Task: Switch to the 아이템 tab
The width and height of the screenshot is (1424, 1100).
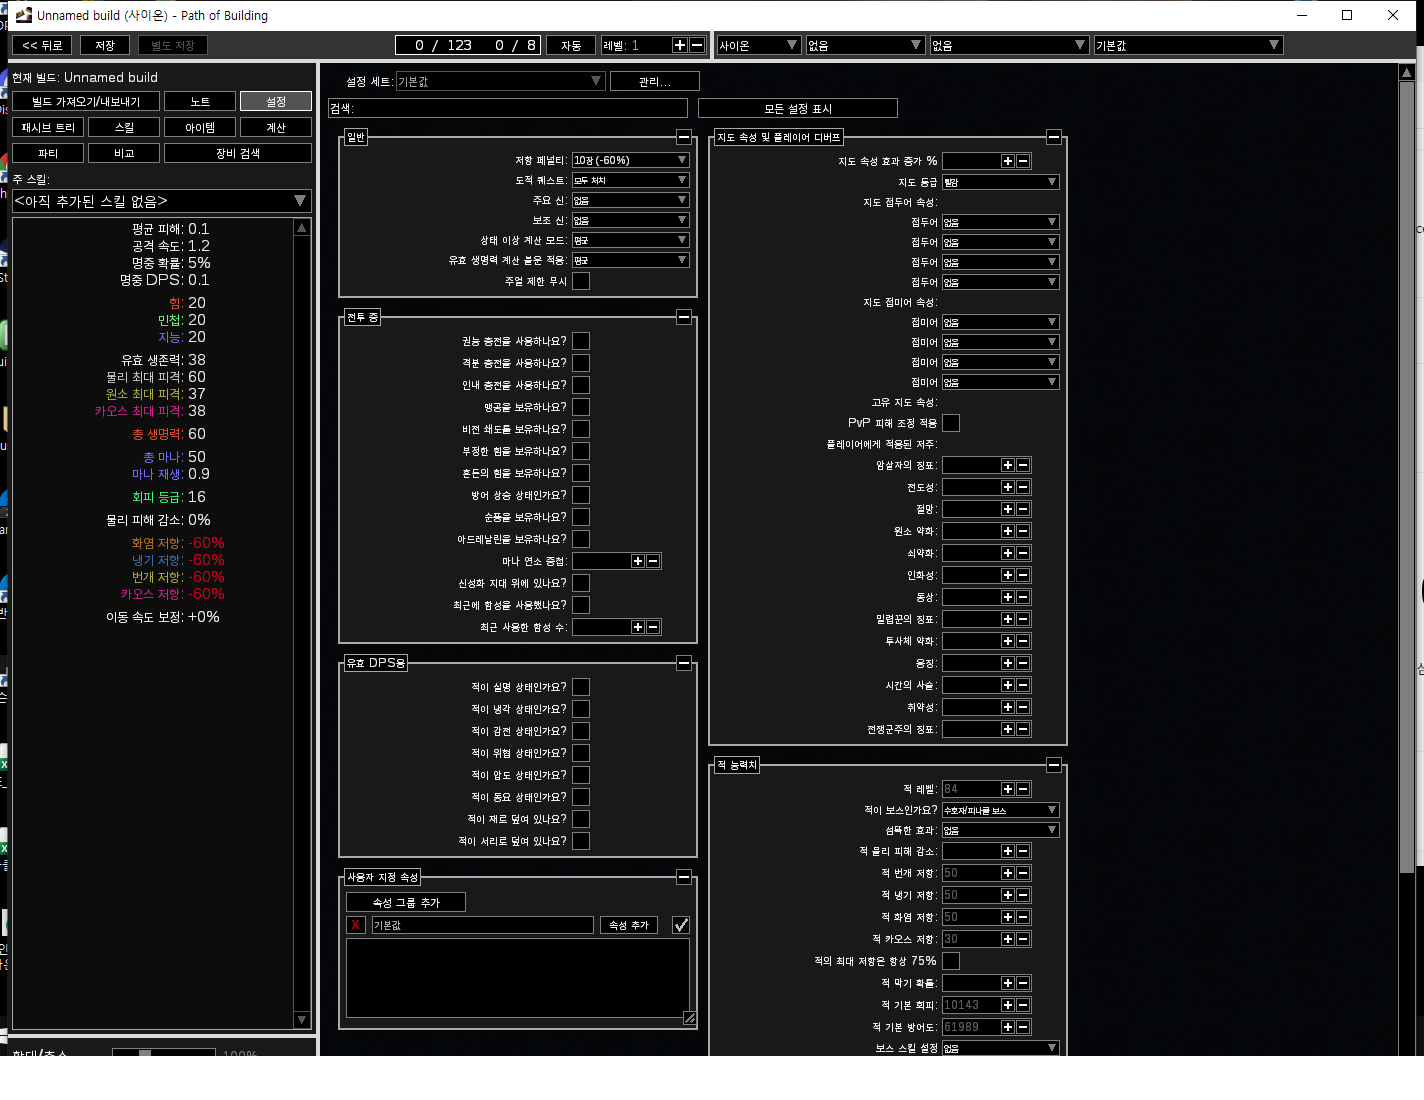Action: tap(200, 127)
